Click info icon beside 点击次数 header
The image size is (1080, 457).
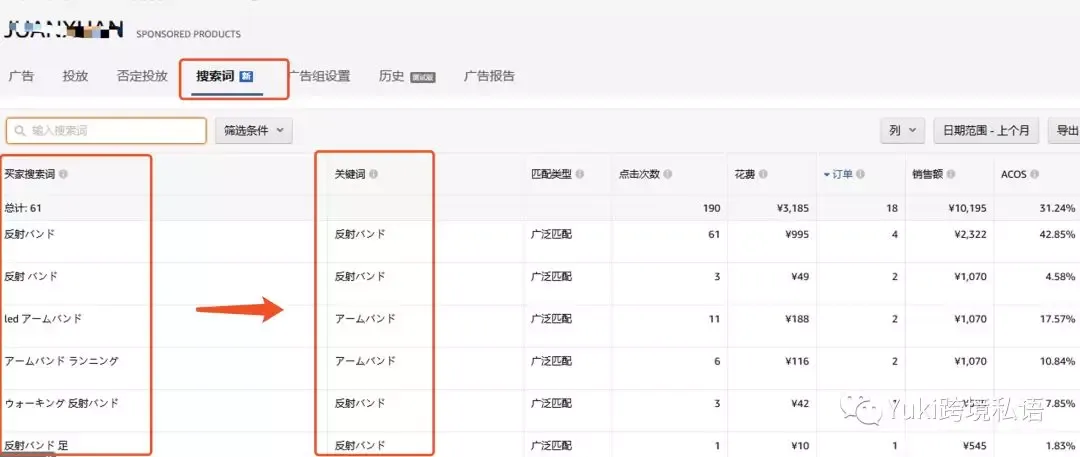(668, 174)
